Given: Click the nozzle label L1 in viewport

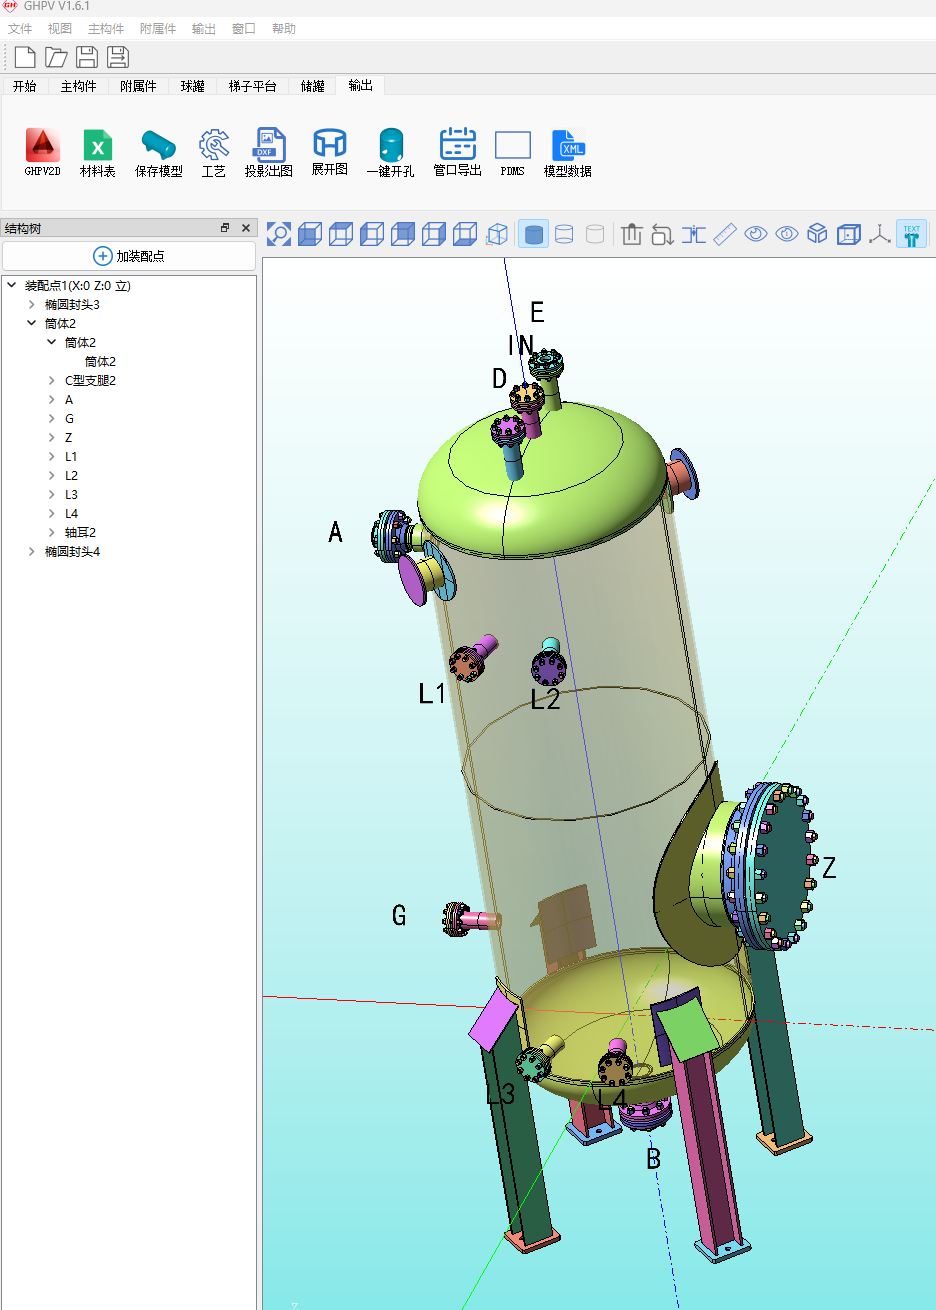Looking at the screenshot, I should [432, 693].
